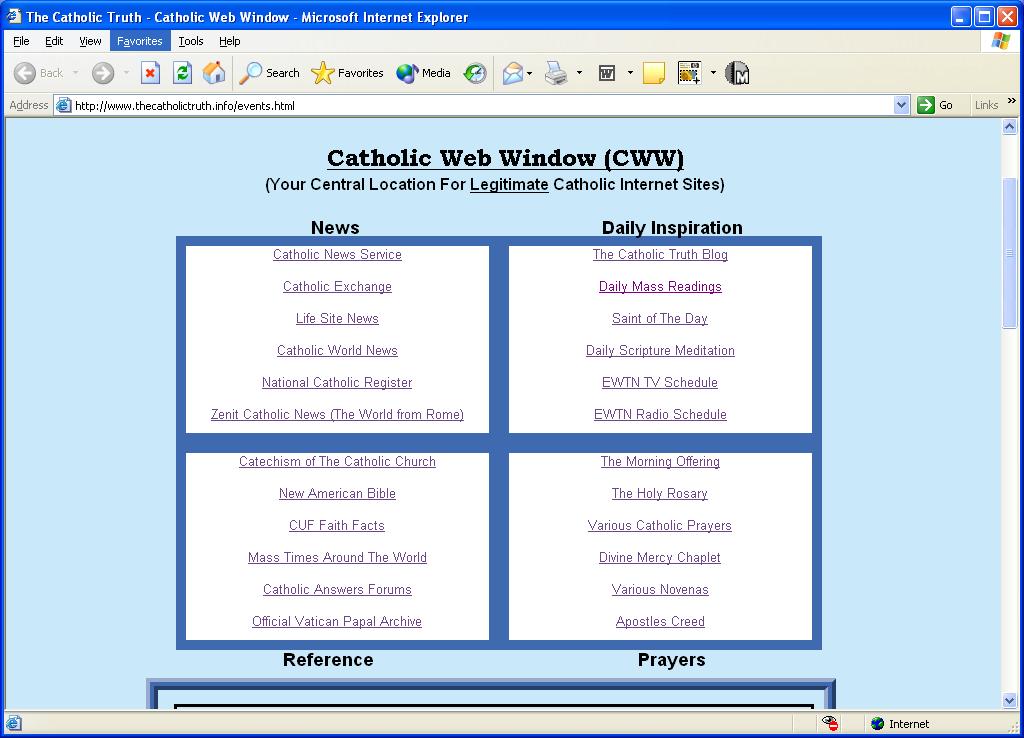Viewport: 1024px width, 738px height.
Task: Expand Word edit button dropdown arrow
Action: click(x=630, y=73)
